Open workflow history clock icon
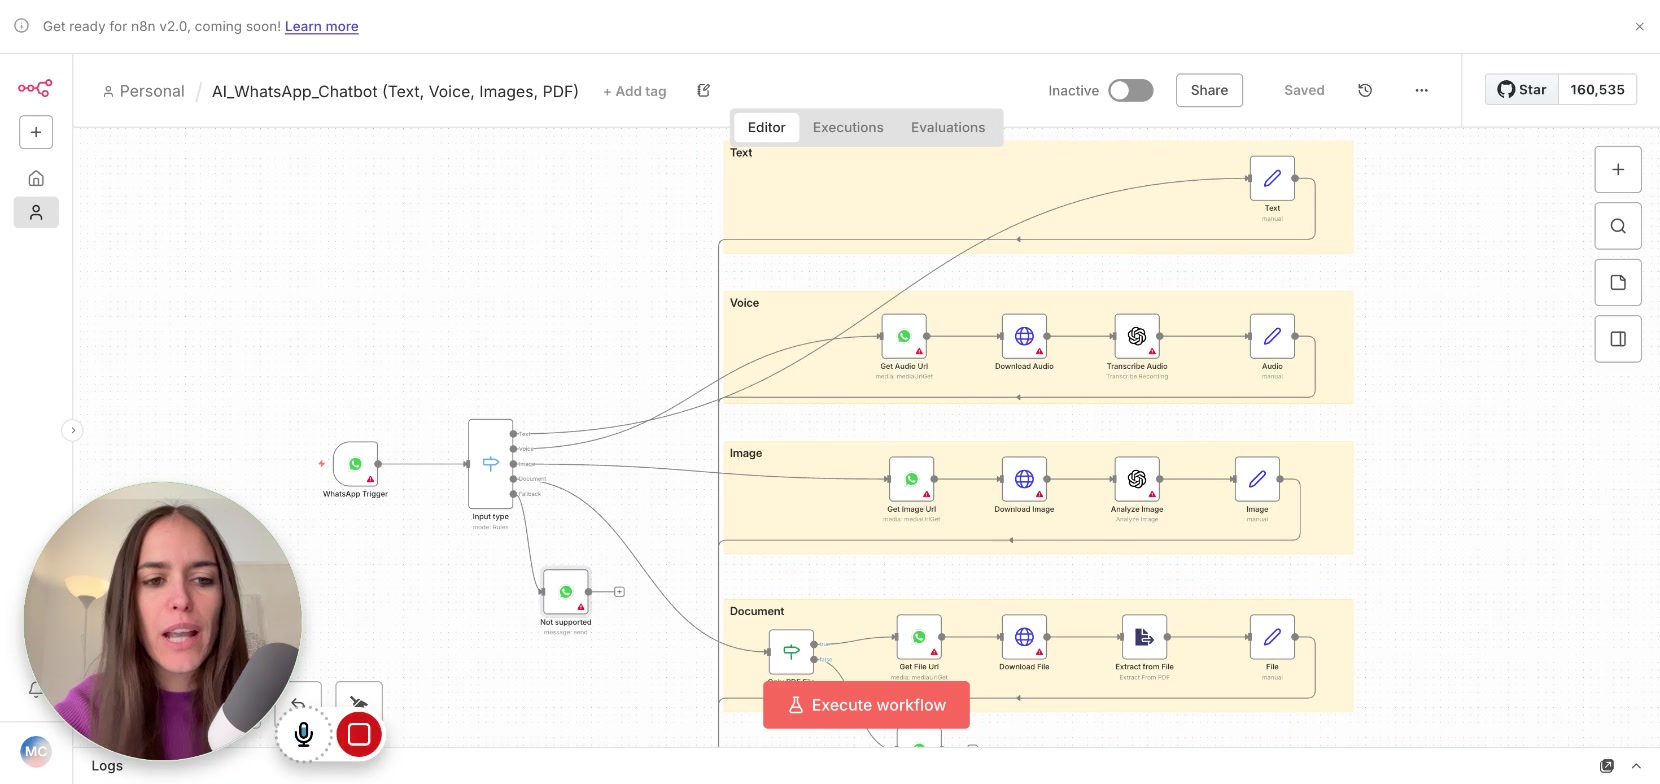Screen dimensions: 1660x784 pos(1365,90)
